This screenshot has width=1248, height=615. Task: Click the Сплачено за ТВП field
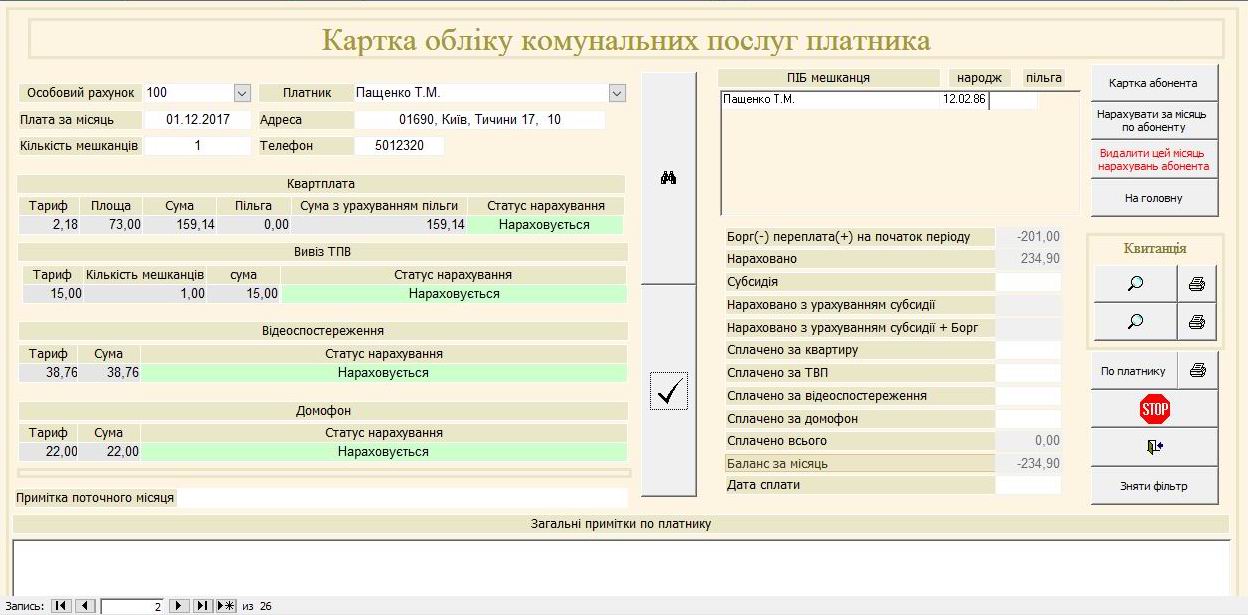coord(1028,373)
